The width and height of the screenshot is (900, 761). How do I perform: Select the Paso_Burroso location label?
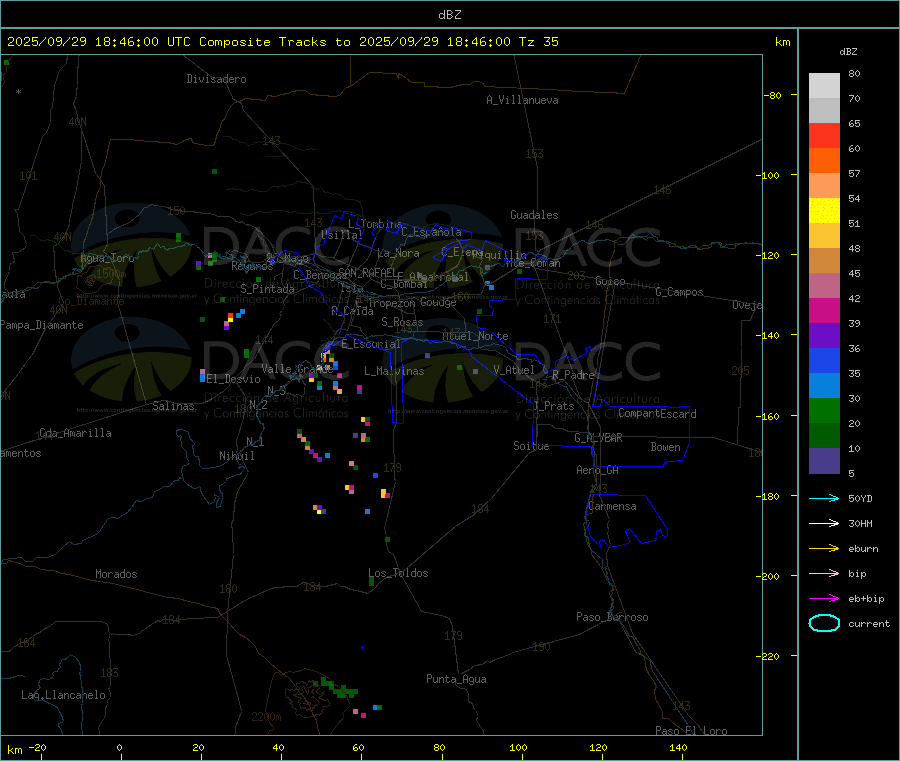pyautogui.click(x=612, y=617)
